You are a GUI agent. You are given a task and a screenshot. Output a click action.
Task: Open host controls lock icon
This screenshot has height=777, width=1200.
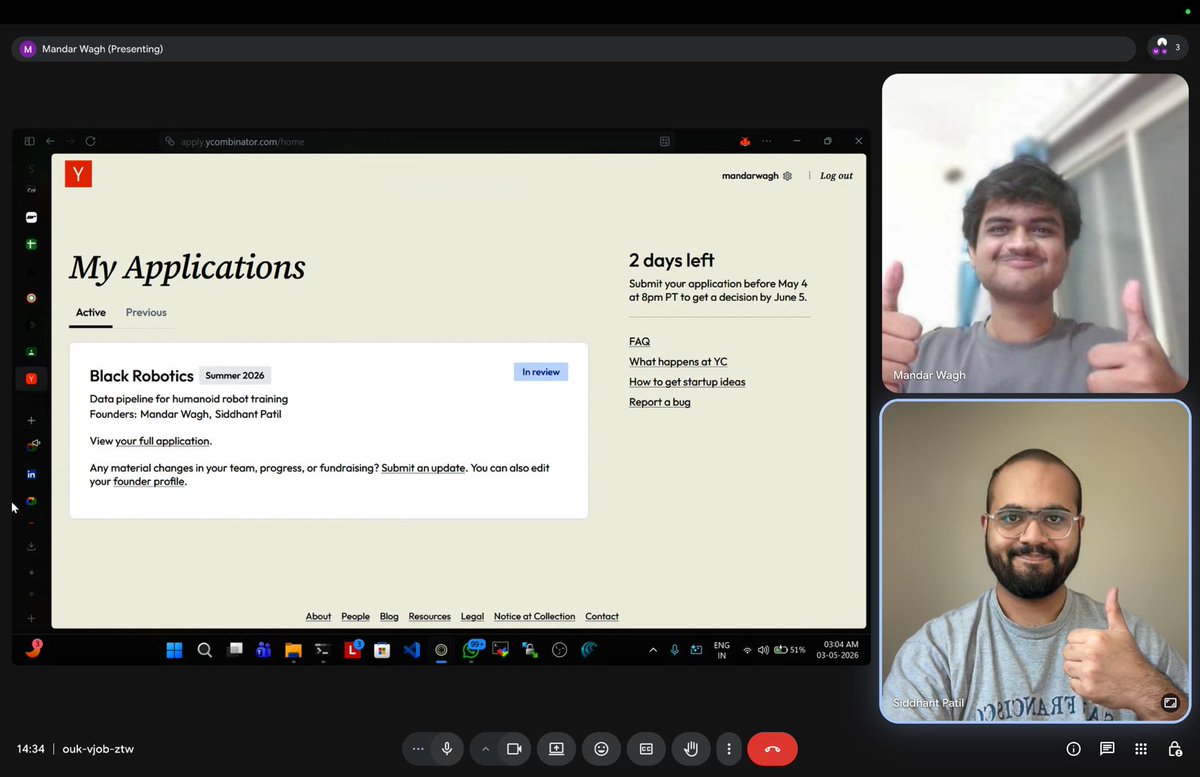coord(1175,748)
